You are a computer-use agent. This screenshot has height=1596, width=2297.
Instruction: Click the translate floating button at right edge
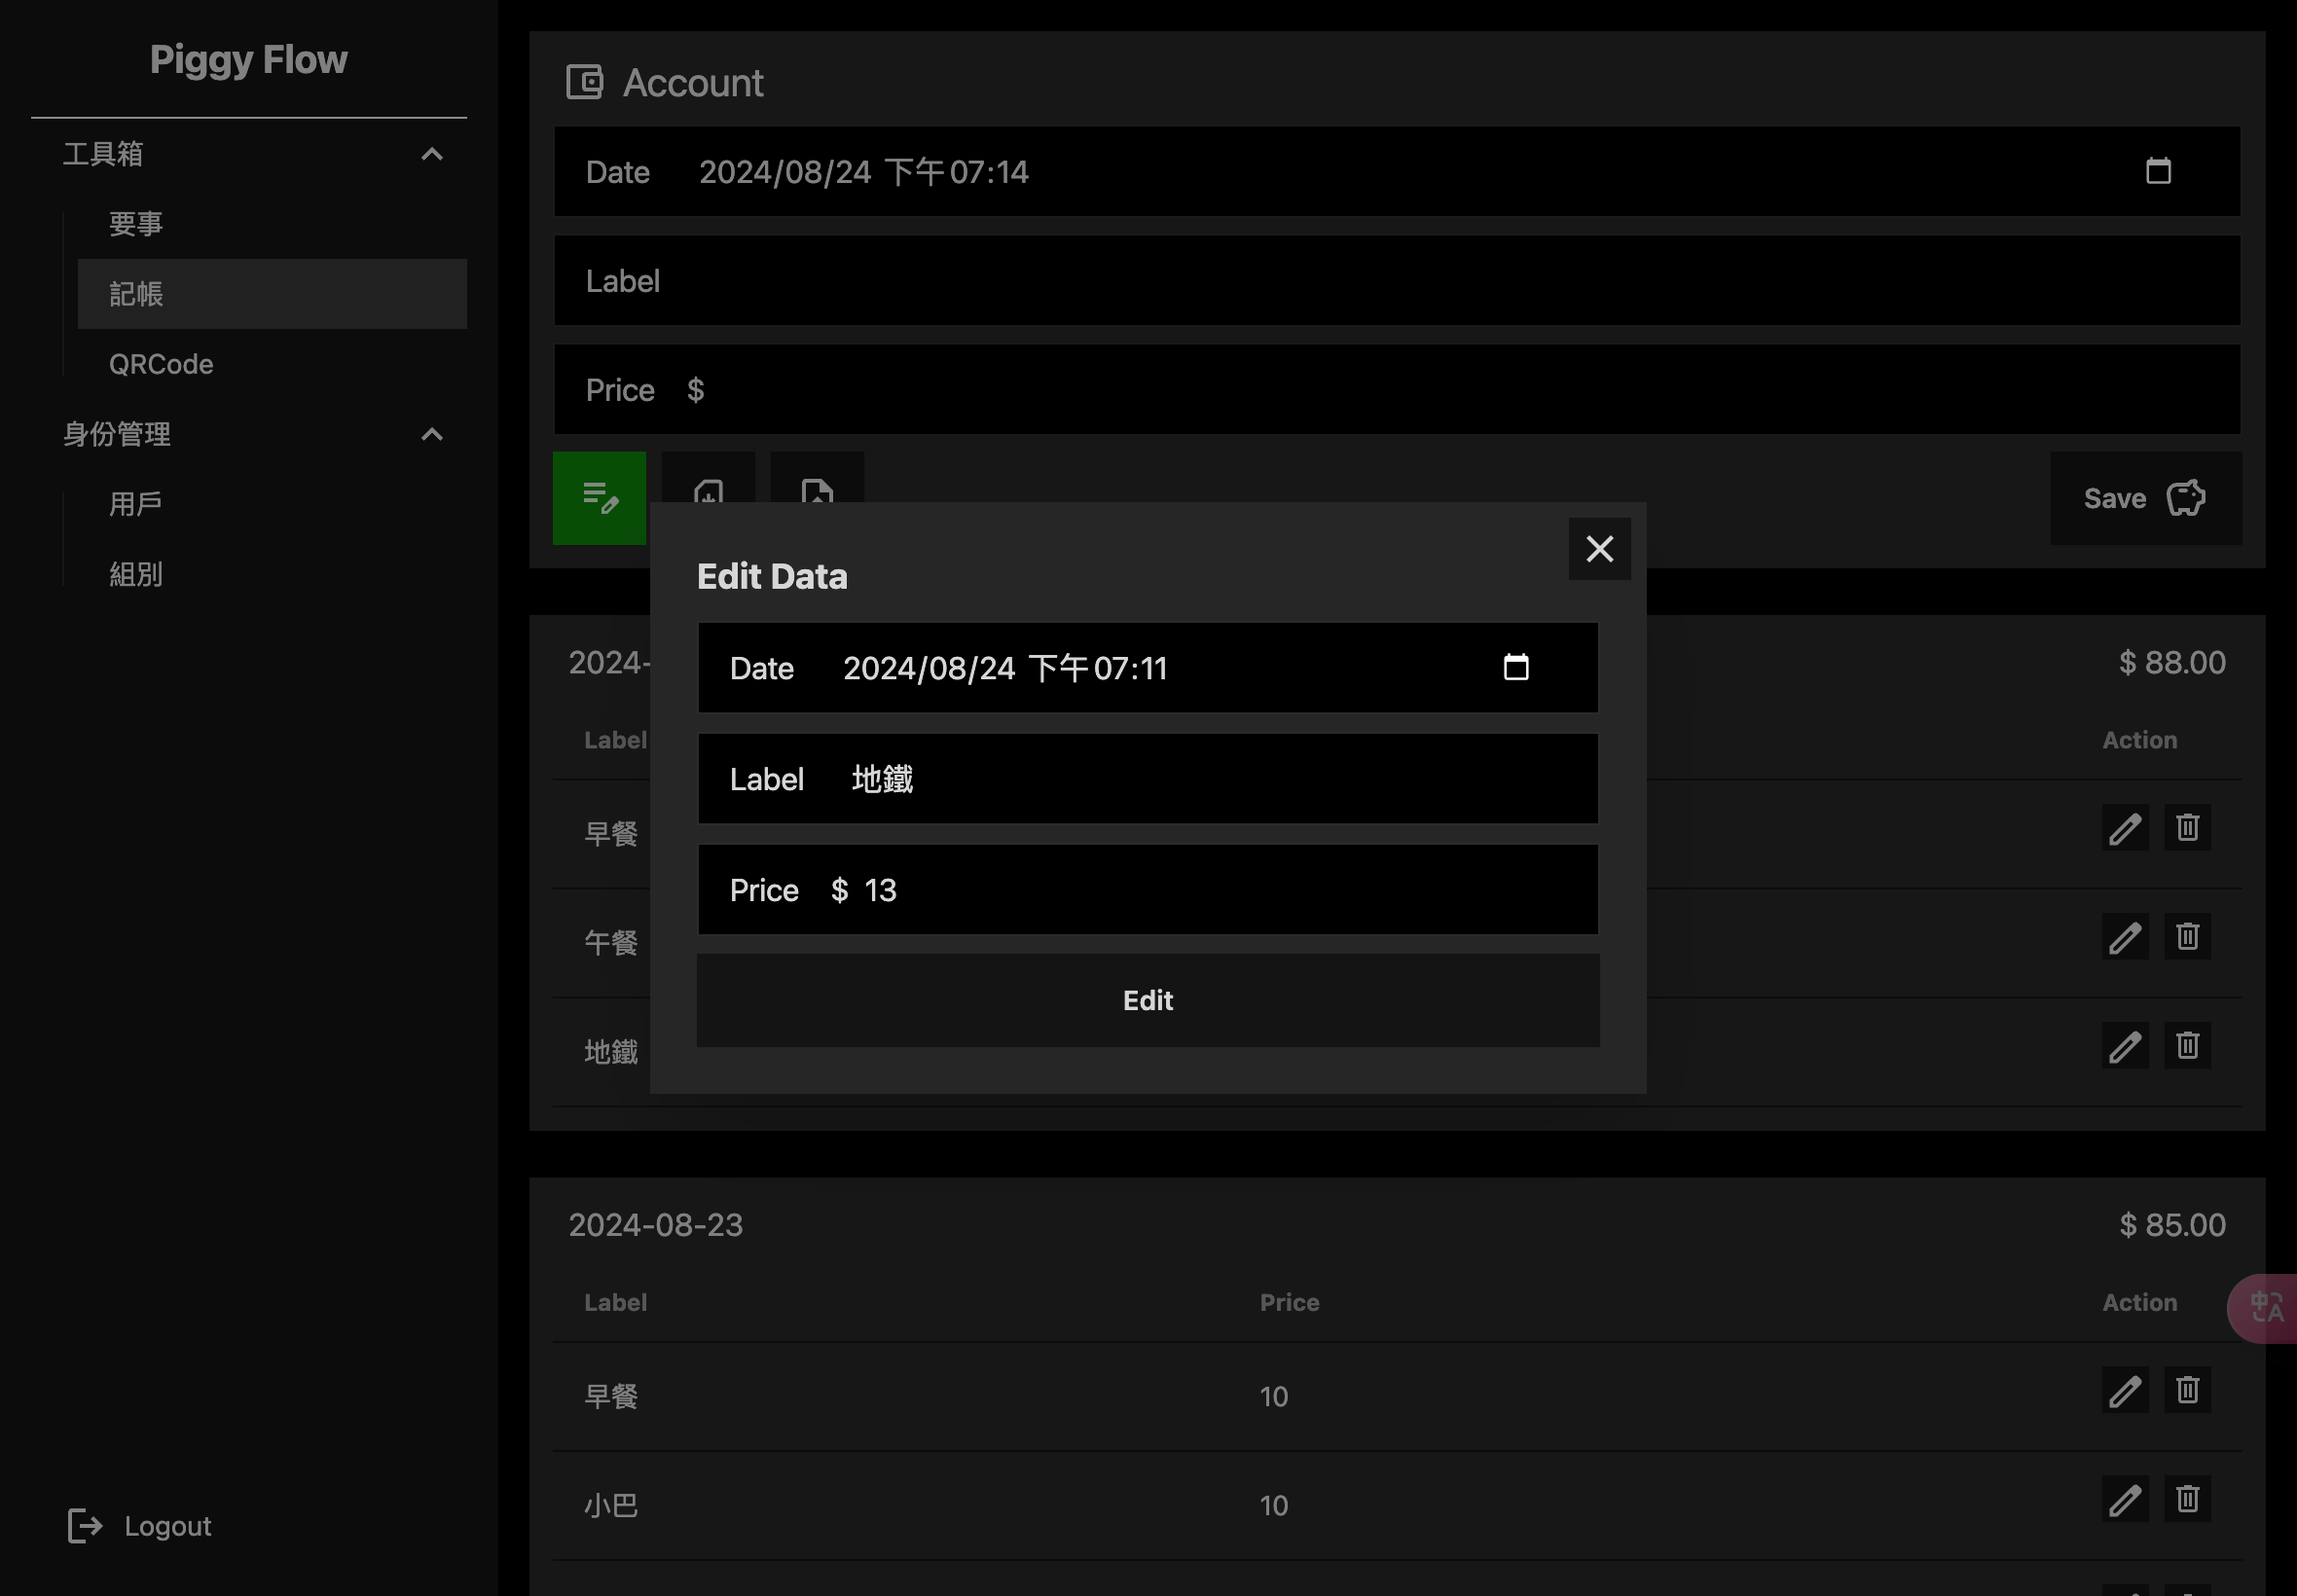click(2264, 1308)
